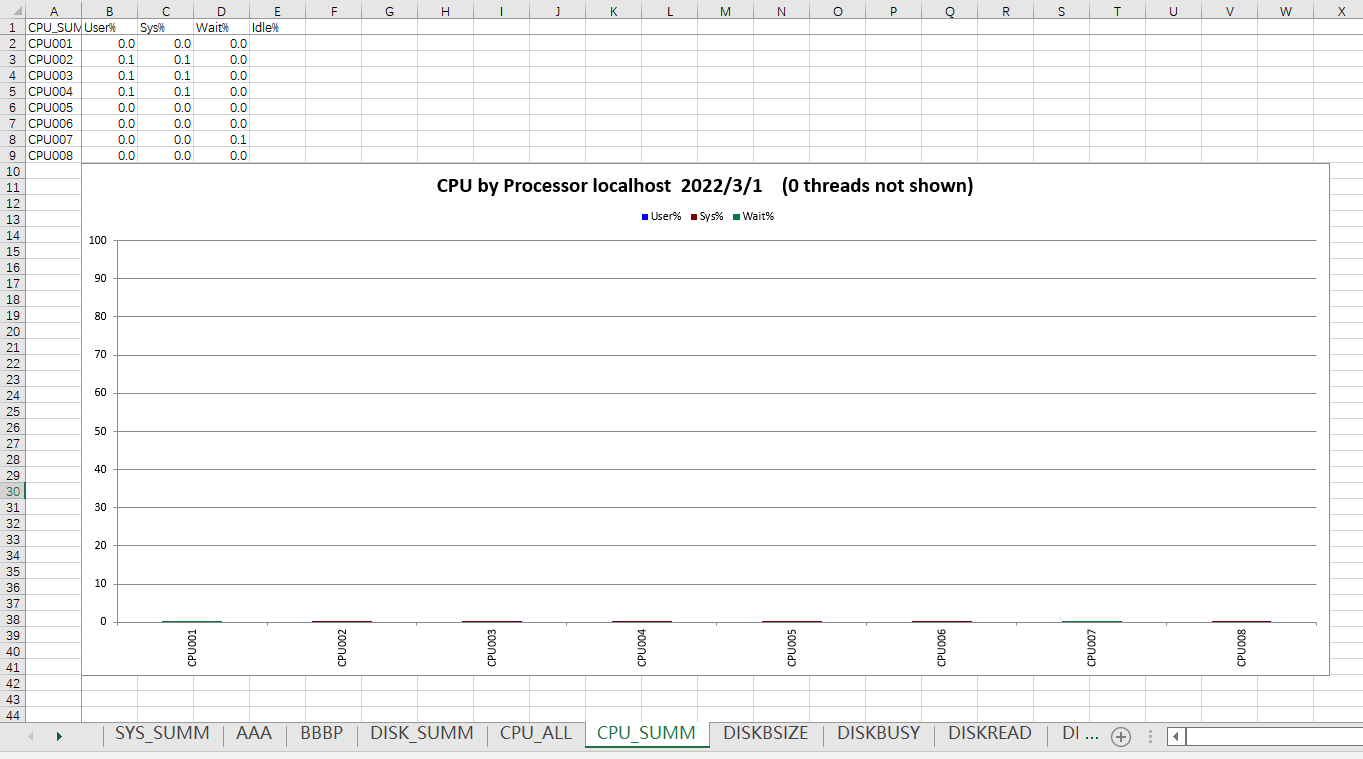1363x759 pixels.
Task: Click the Sys% legend entry in chart
Action: (x=707, y=217)
